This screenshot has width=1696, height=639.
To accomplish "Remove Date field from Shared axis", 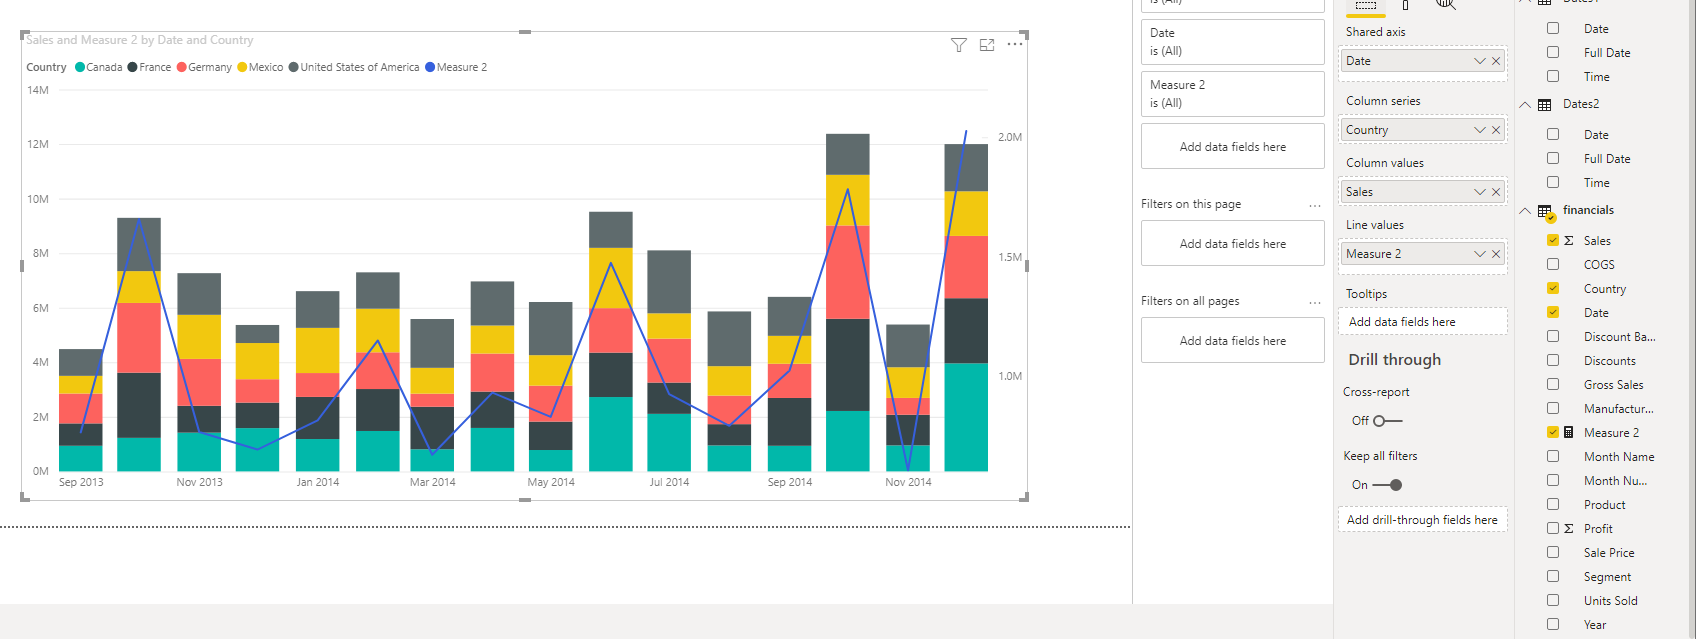I will 1496,61.
